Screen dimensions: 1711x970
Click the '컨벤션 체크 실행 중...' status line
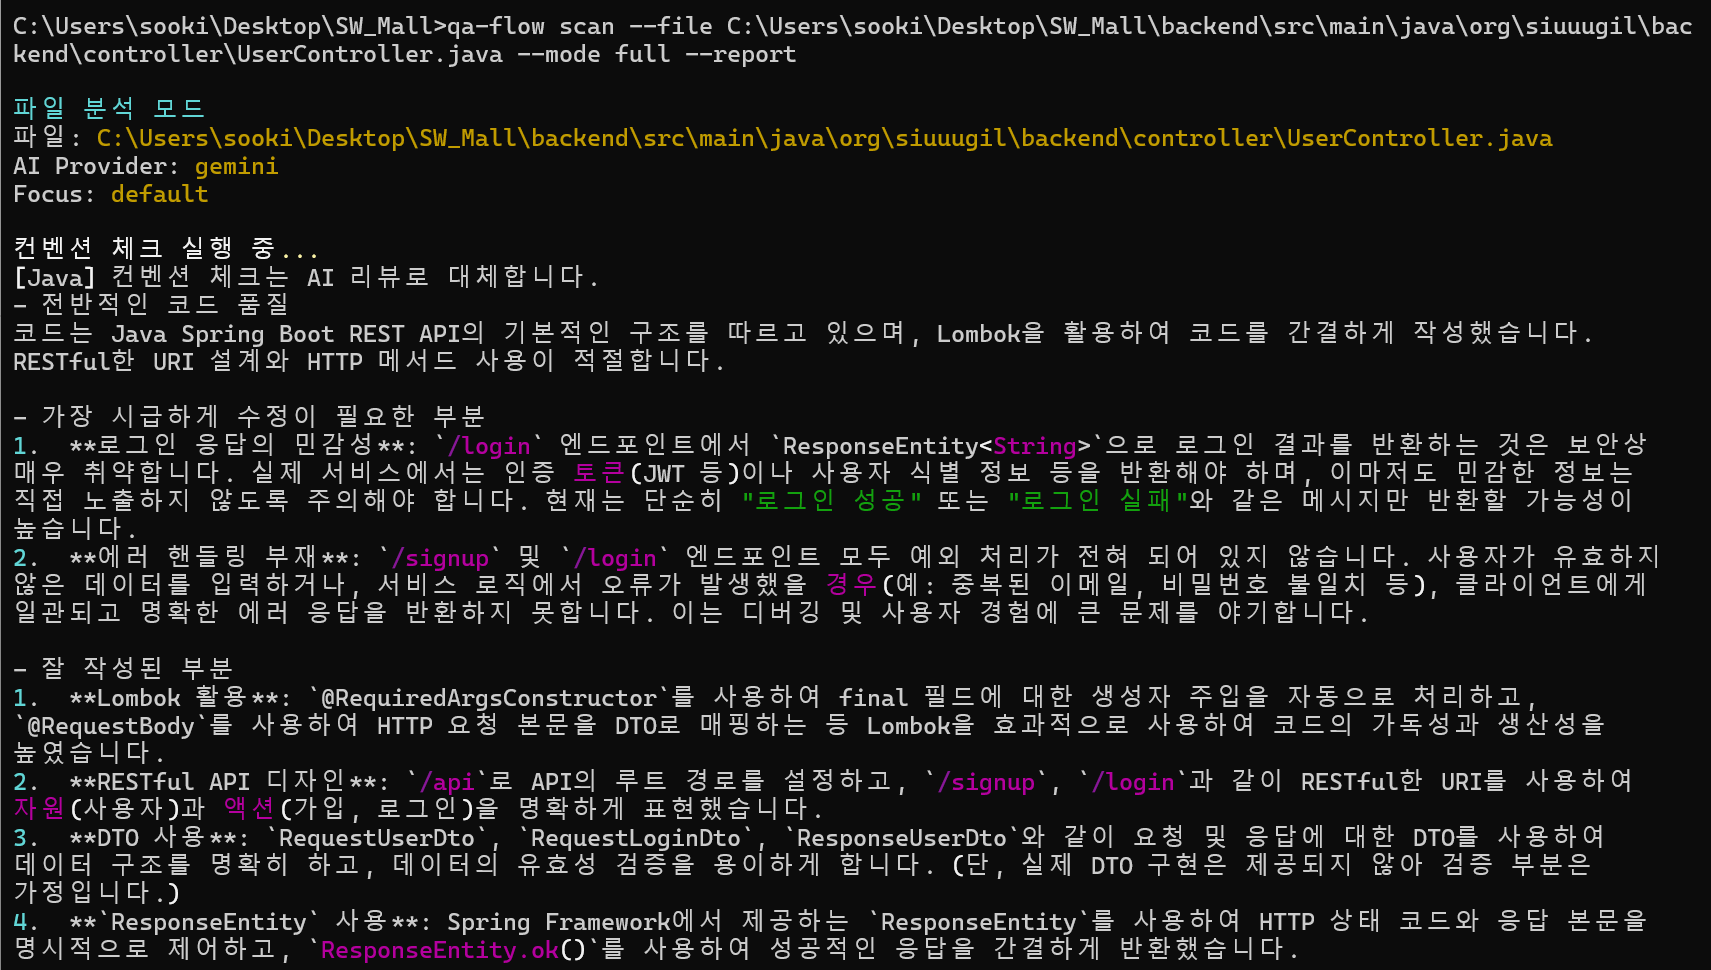166,248
